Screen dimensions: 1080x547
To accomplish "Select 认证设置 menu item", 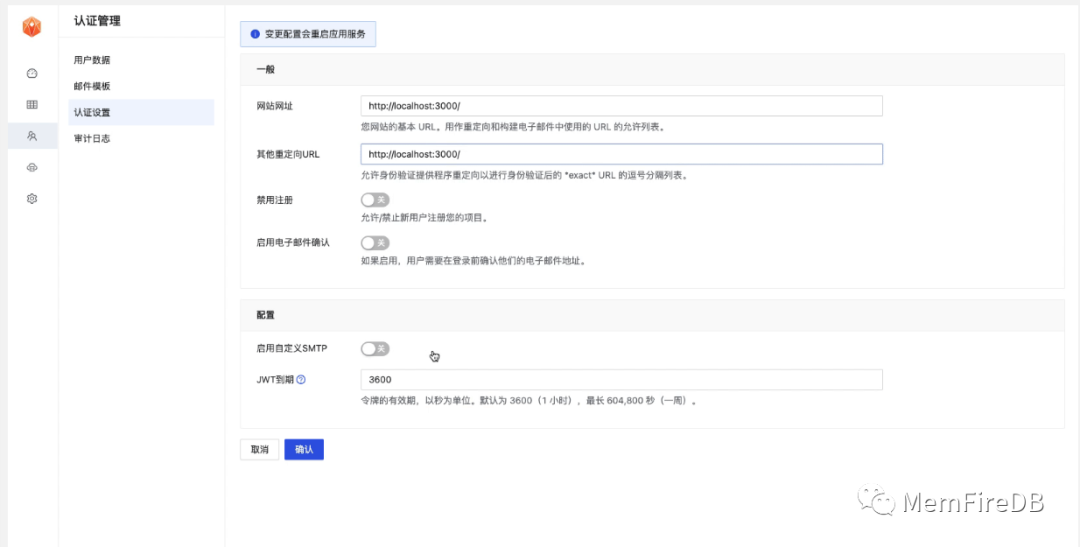I will pyautogui.click(x=141, y=112).
